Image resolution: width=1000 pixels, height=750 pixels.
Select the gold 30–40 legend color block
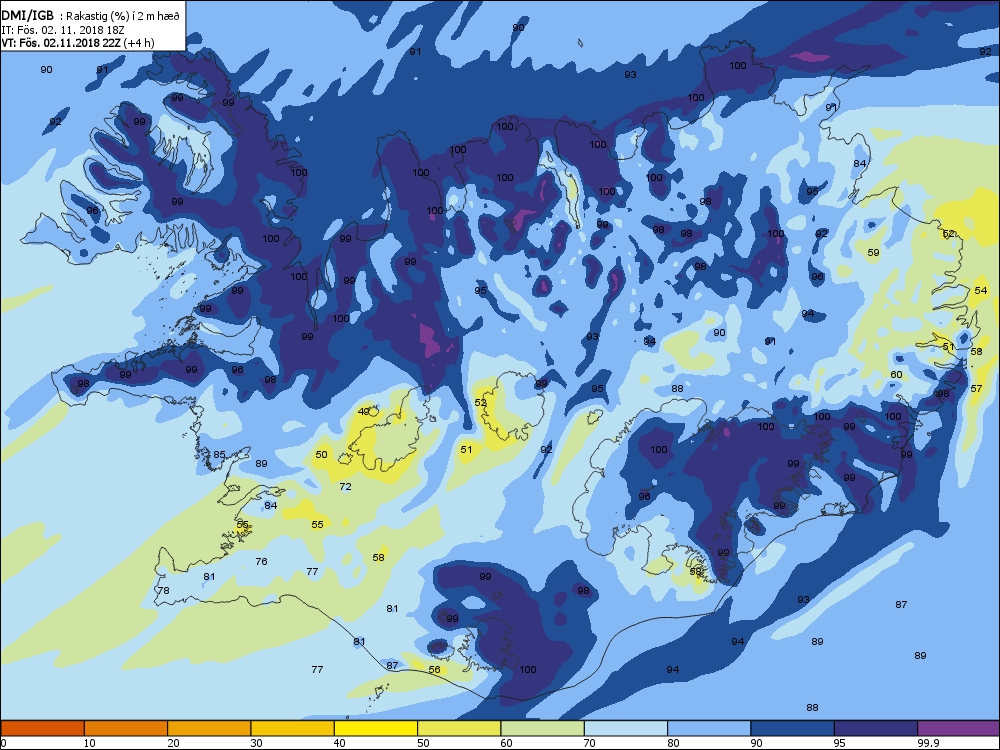tap(293, 728)
